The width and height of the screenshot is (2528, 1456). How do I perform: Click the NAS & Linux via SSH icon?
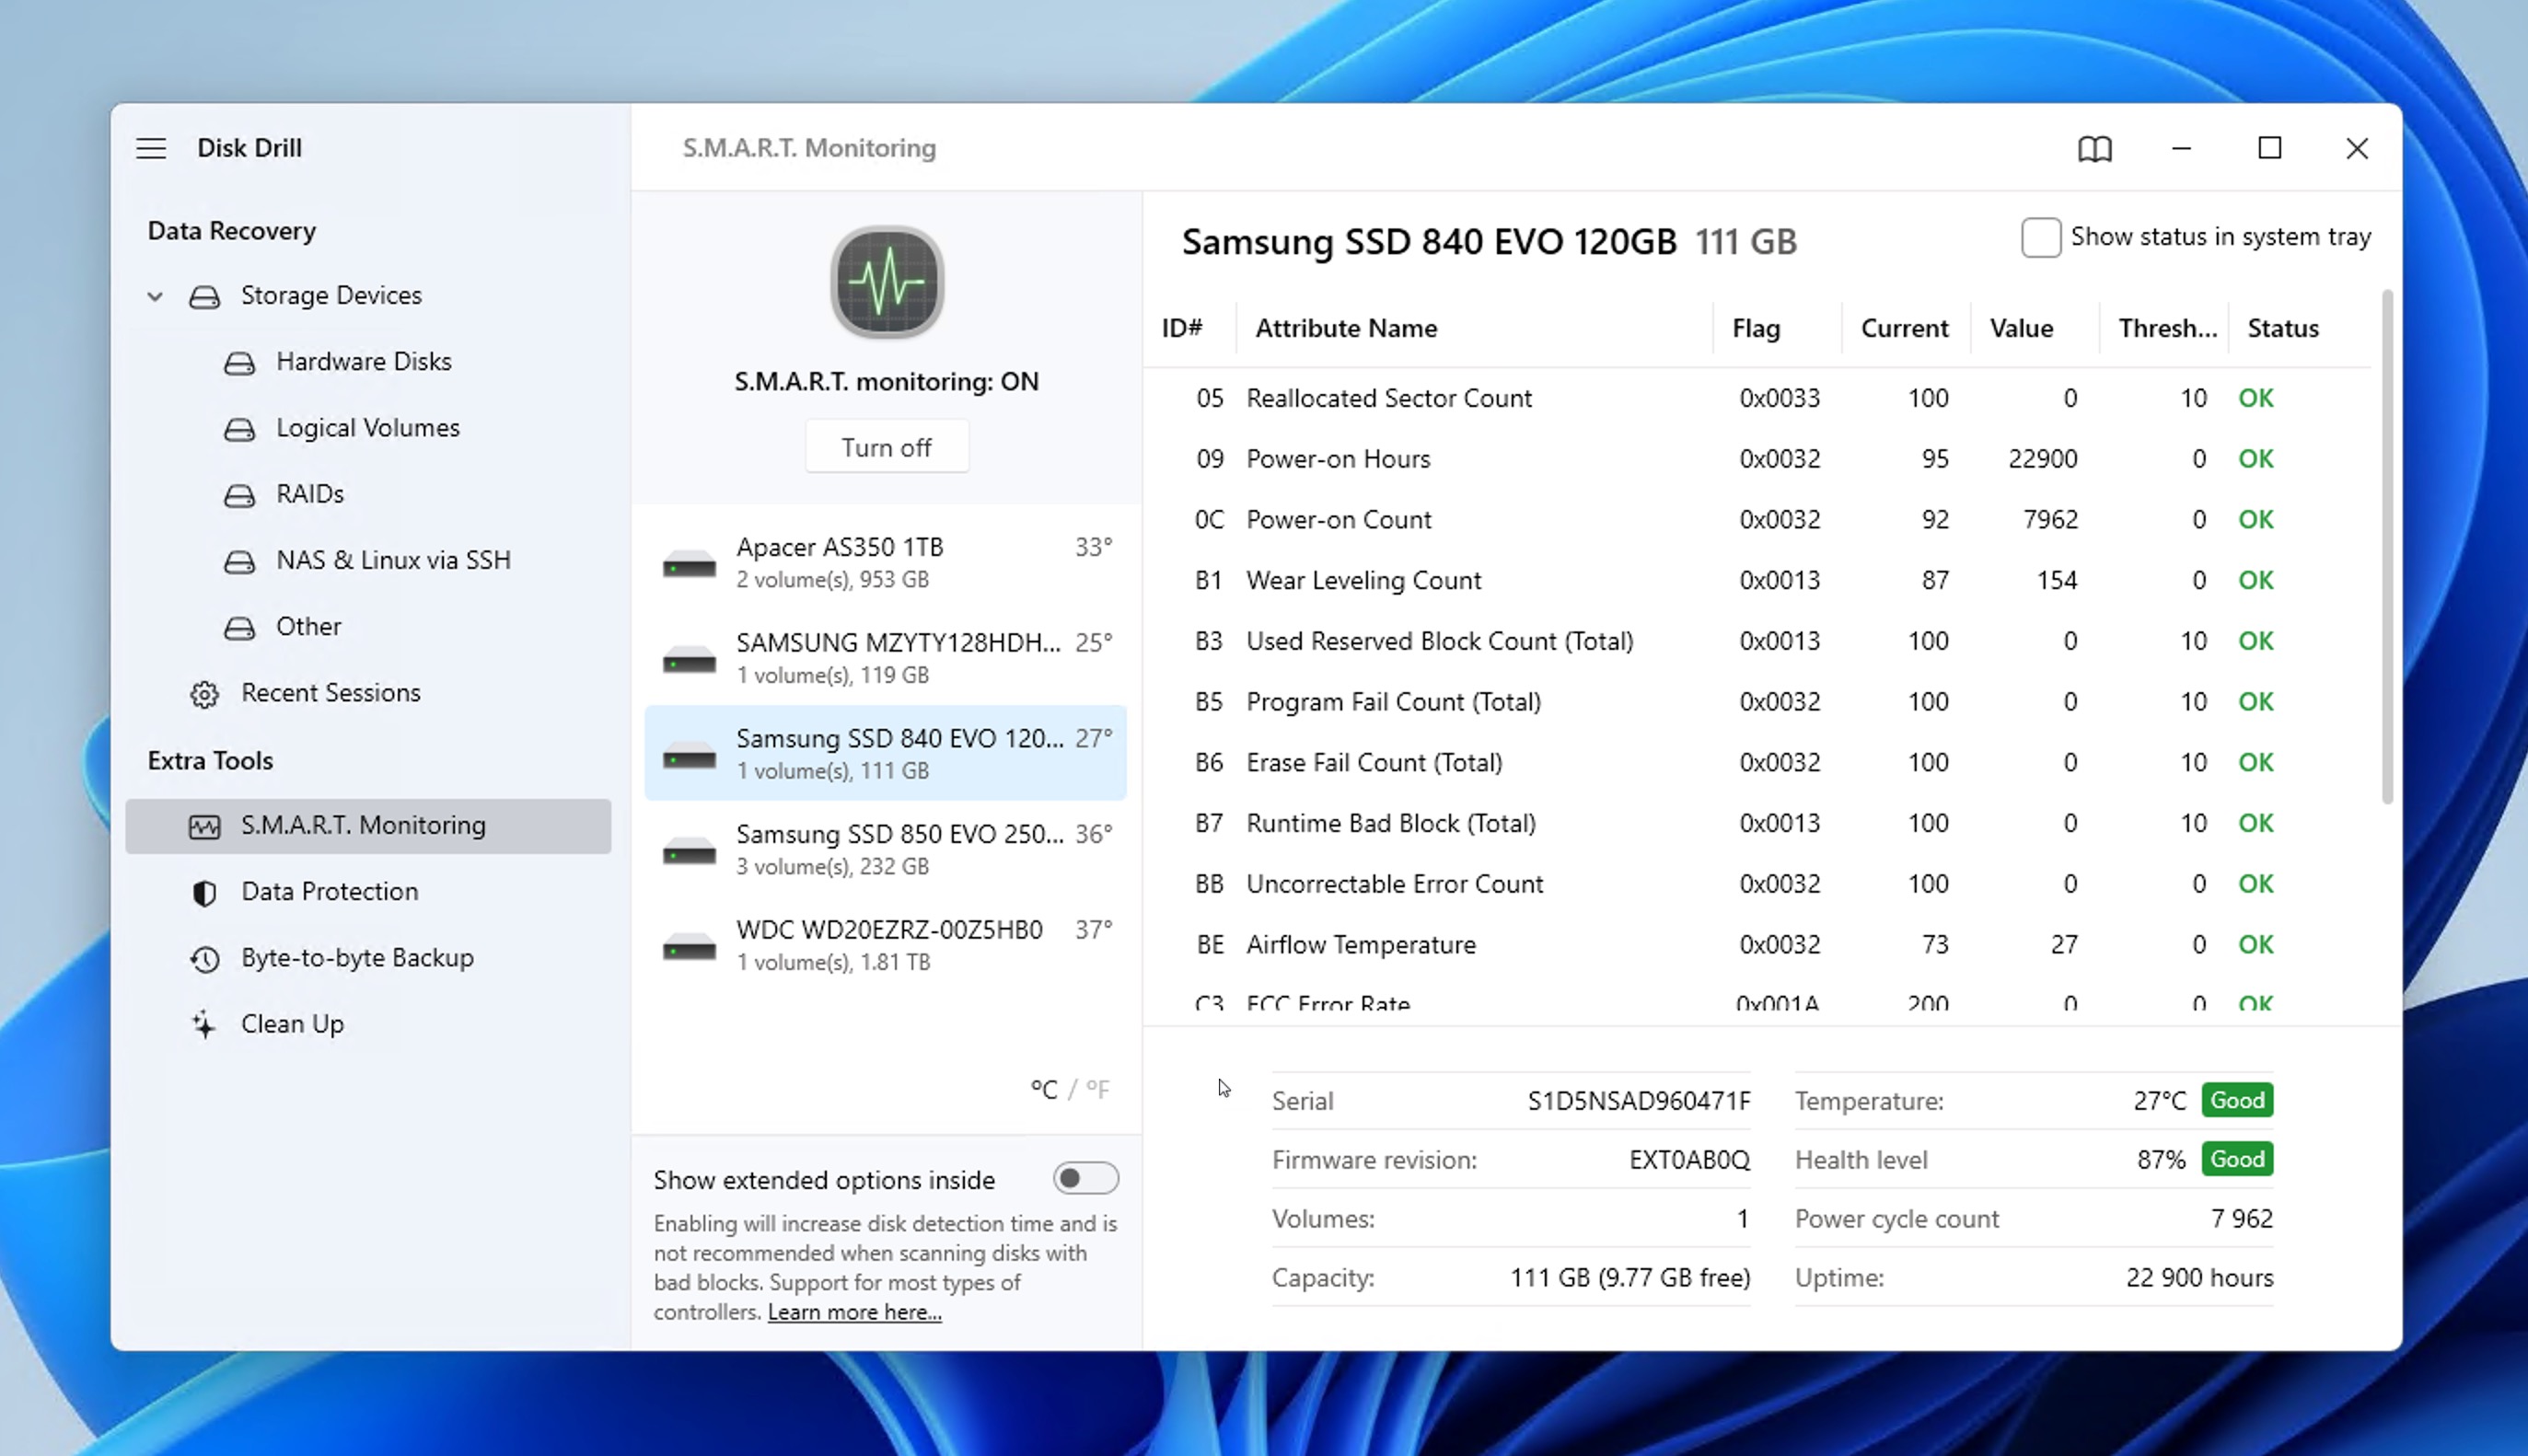[239, 561]
